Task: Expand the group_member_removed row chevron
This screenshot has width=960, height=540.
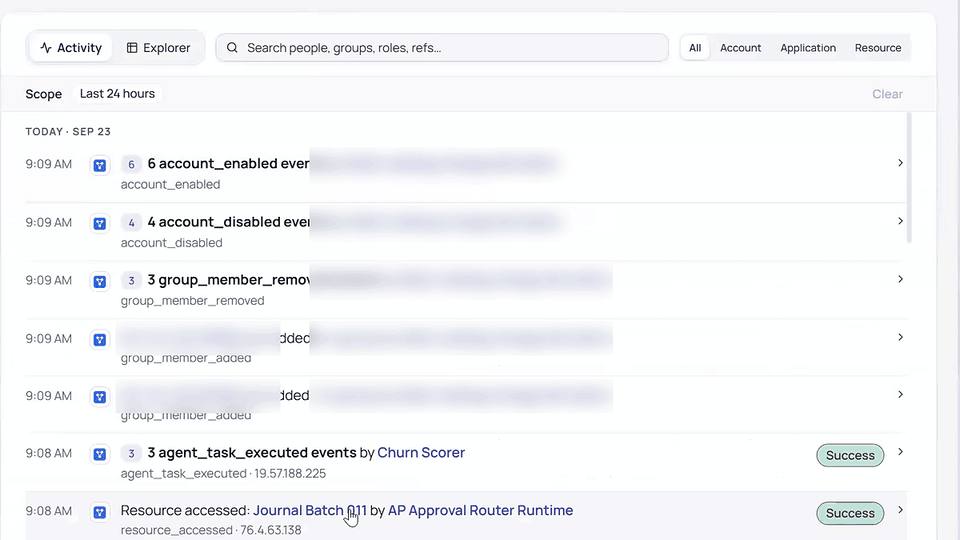Action: 900,279
